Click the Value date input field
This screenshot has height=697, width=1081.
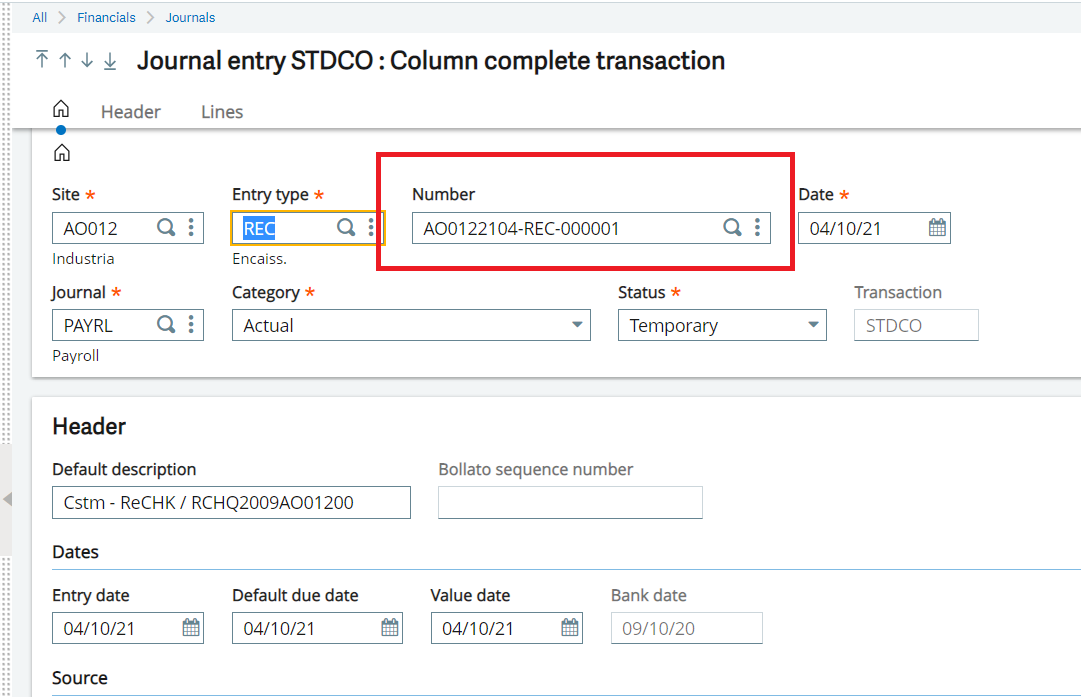point(507,628)
